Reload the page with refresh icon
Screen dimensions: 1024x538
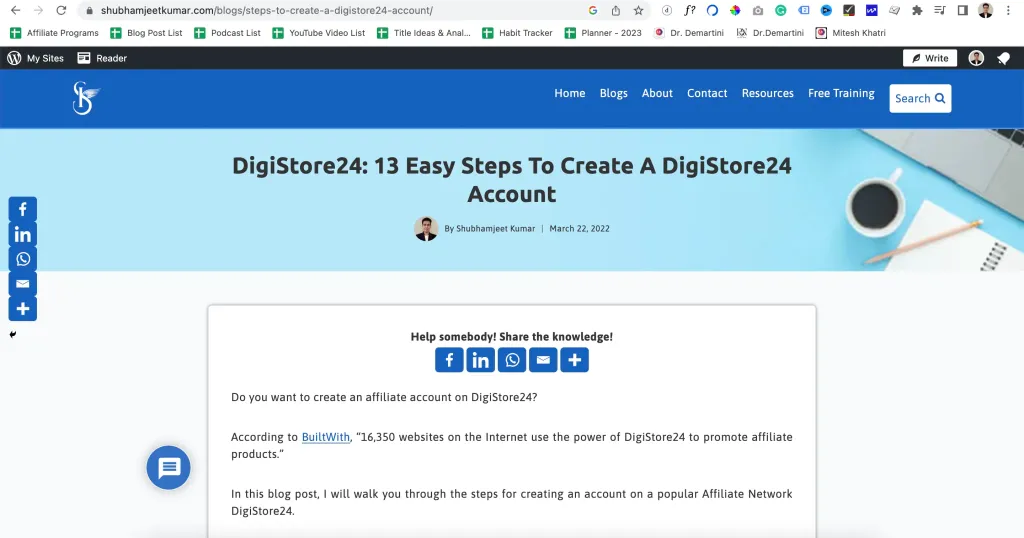click(x=61, y=10)
